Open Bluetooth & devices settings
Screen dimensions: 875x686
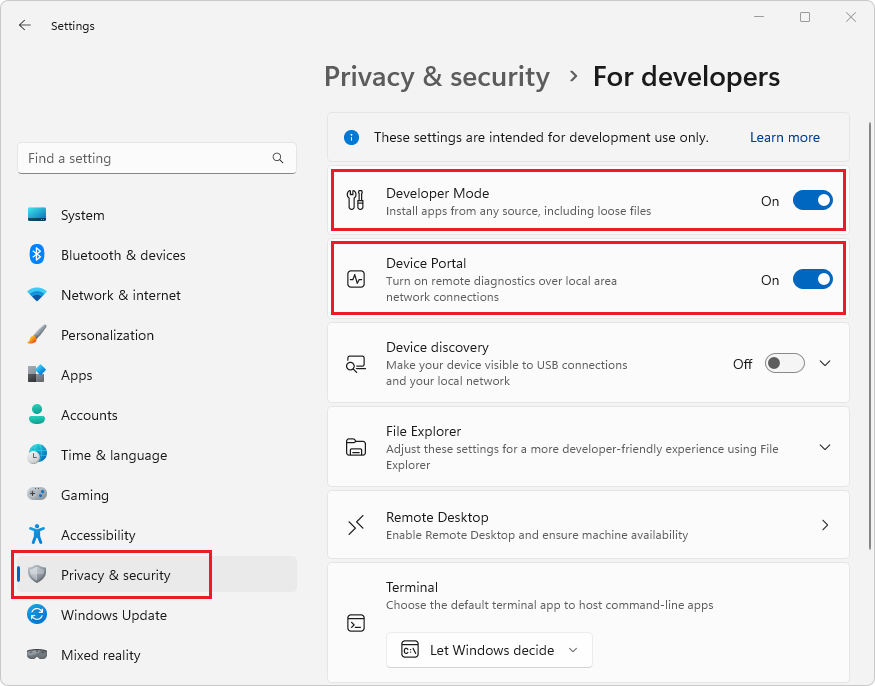(38, 255)
